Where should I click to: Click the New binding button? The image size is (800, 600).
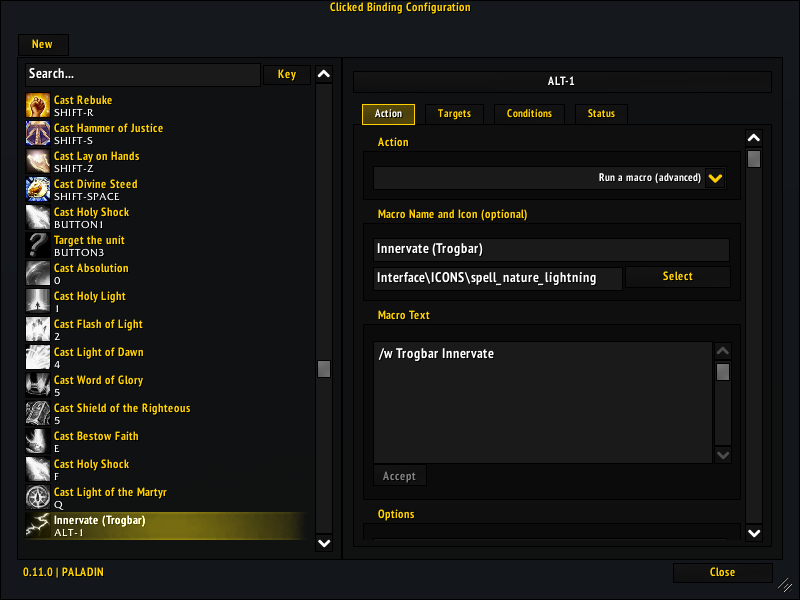[x=43, y=44]
